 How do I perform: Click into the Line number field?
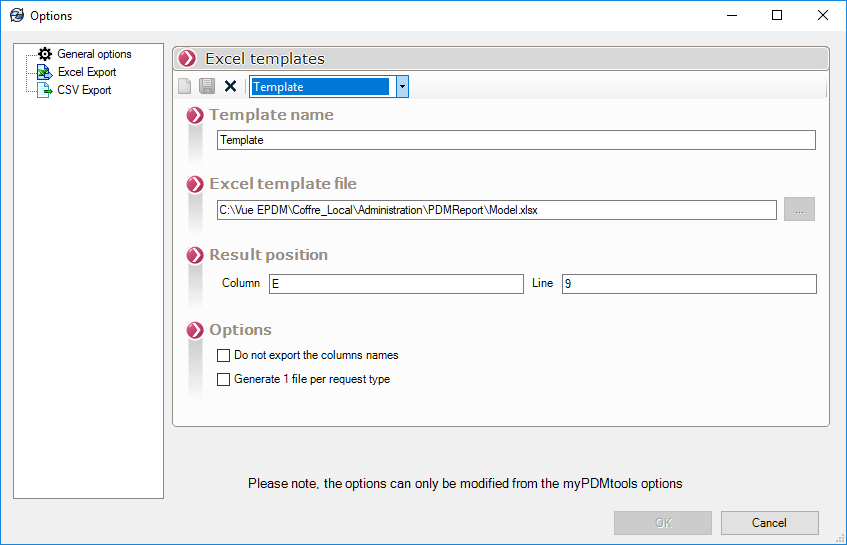[x=688, y=284]
